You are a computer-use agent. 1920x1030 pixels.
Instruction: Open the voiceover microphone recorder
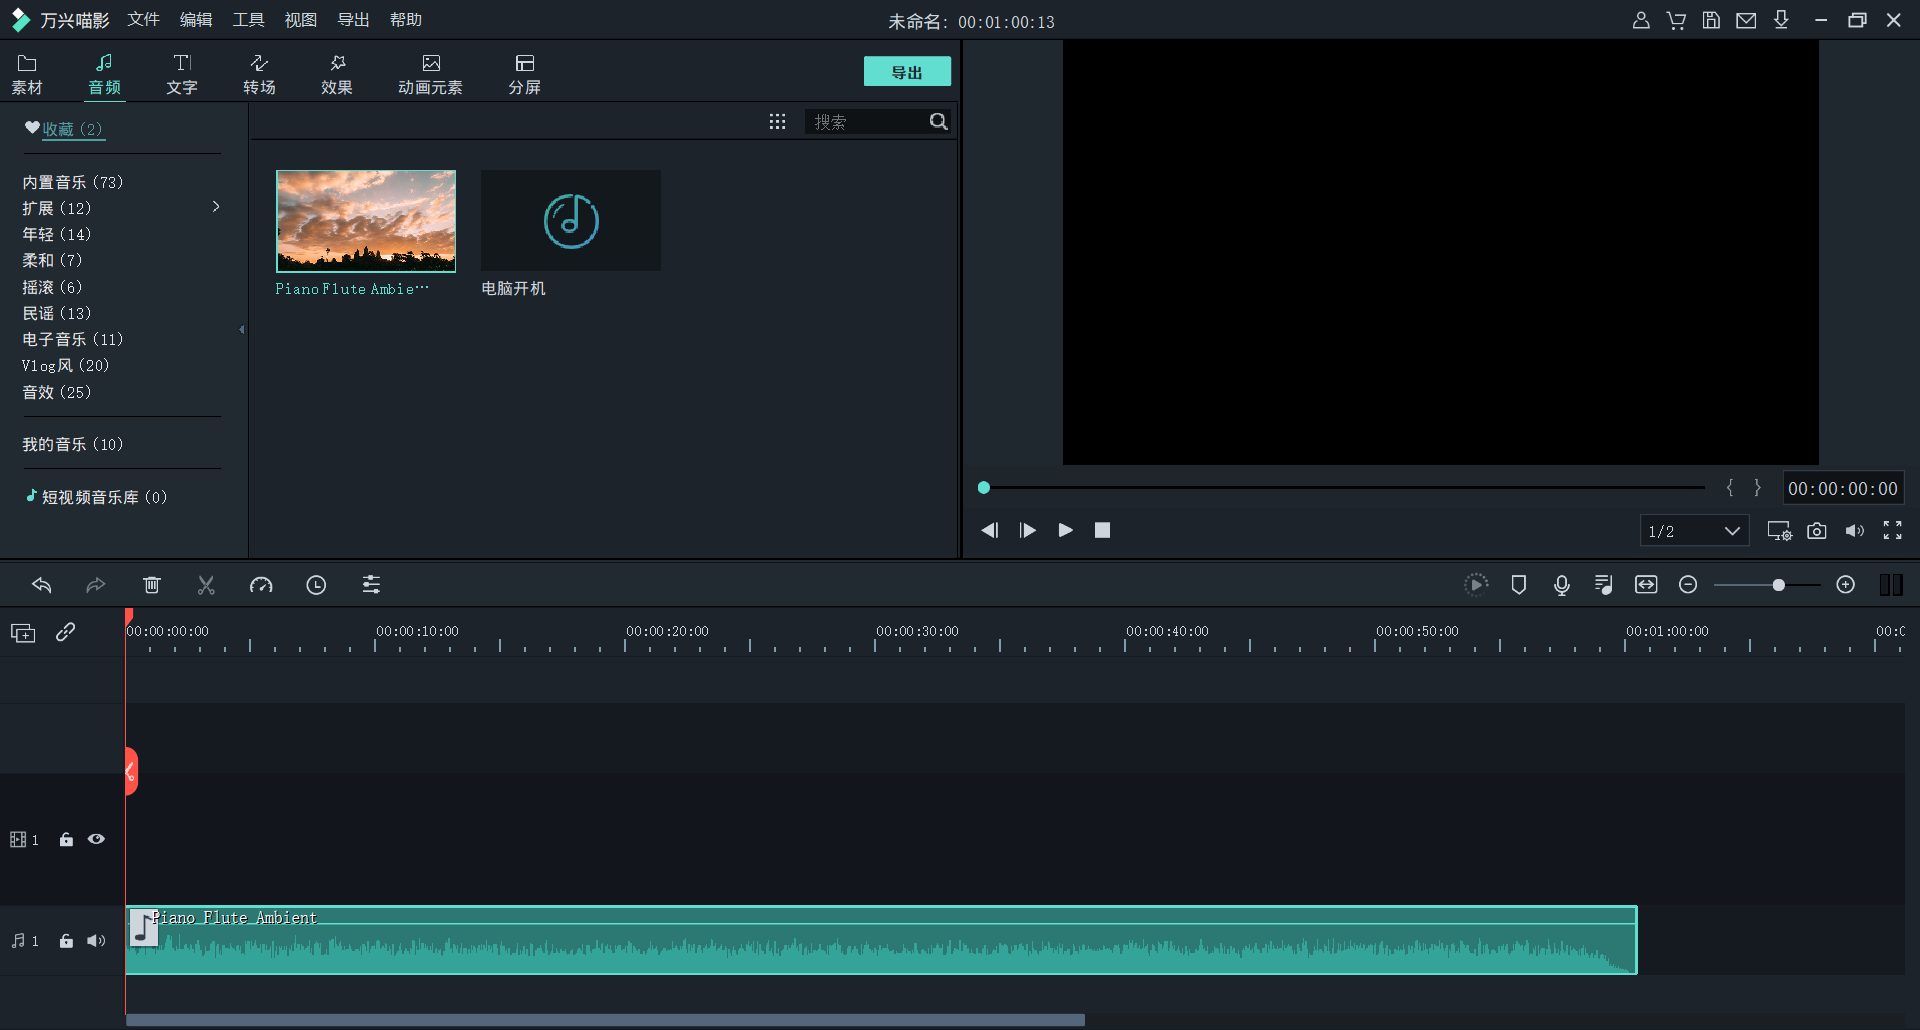(x=1561, y=585)
